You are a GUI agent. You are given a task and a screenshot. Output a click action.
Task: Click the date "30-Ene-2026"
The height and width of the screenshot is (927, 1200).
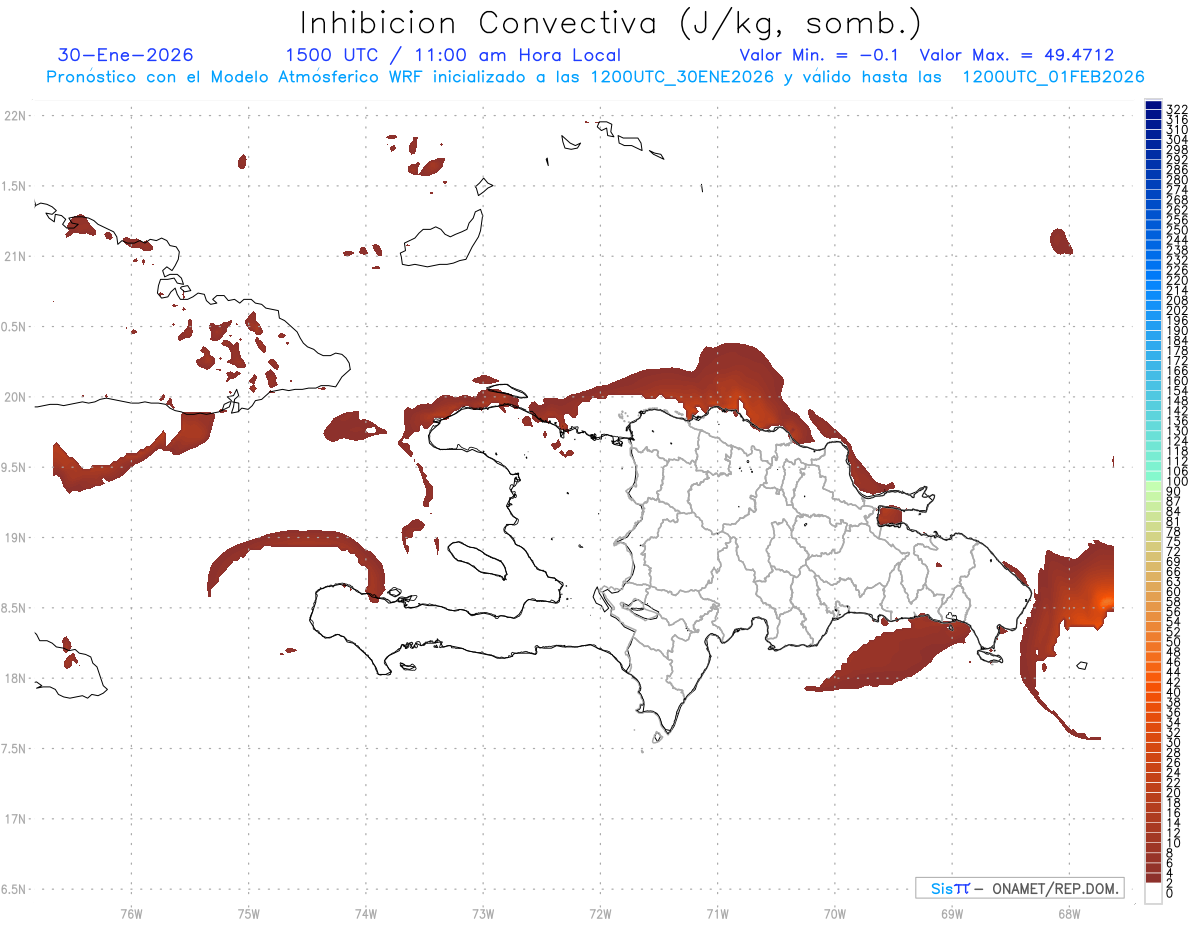(126, 55)
